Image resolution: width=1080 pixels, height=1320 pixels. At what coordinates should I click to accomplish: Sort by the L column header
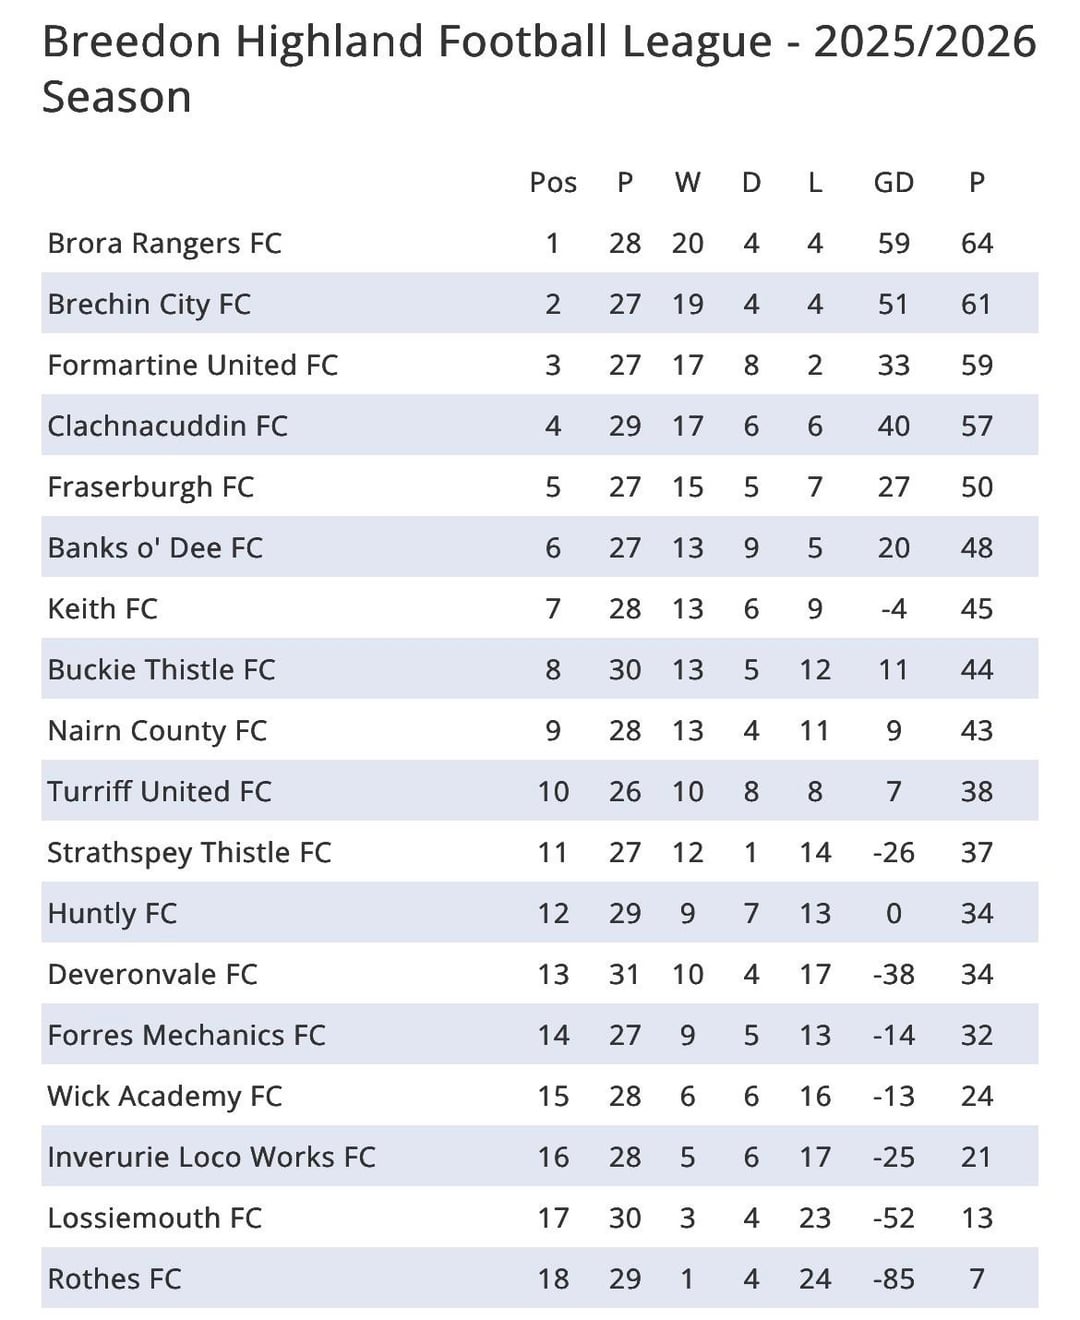pos(815,183)
